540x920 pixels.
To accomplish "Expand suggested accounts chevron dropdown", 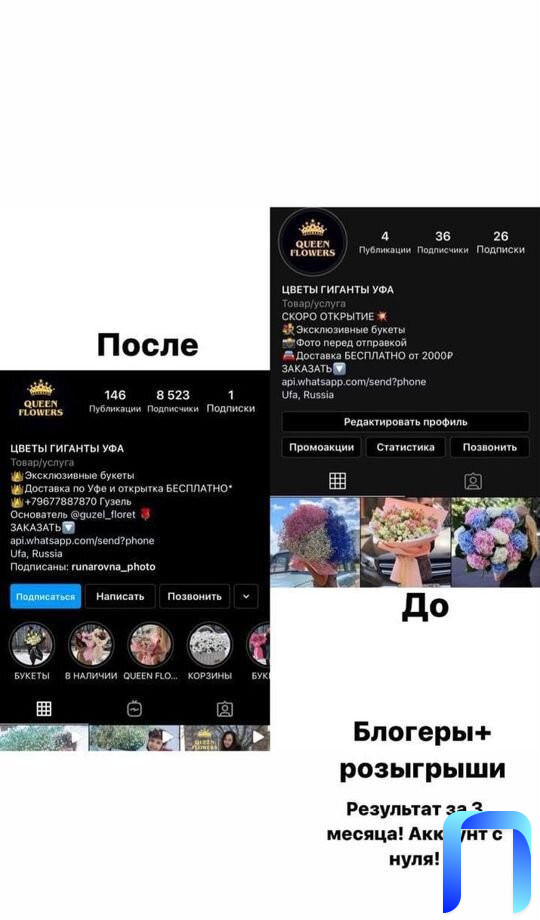I will point(246,596).
